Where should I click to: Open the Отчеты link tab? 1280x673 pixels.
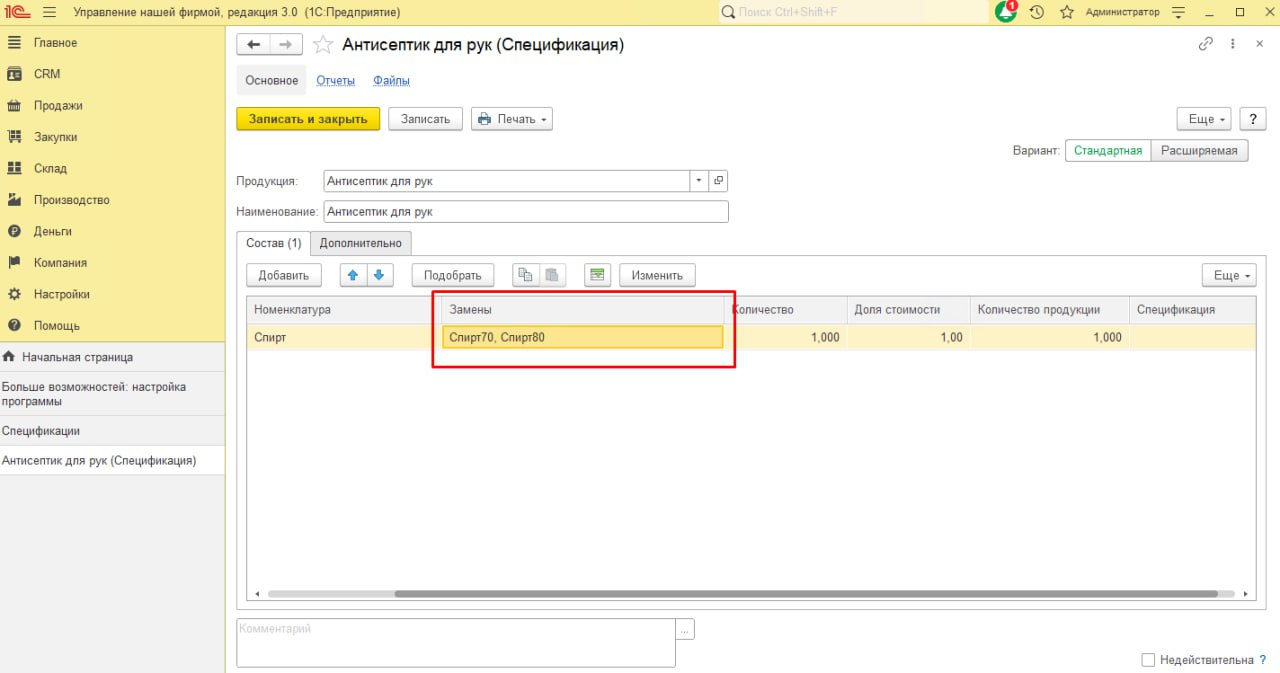(336, 81)
